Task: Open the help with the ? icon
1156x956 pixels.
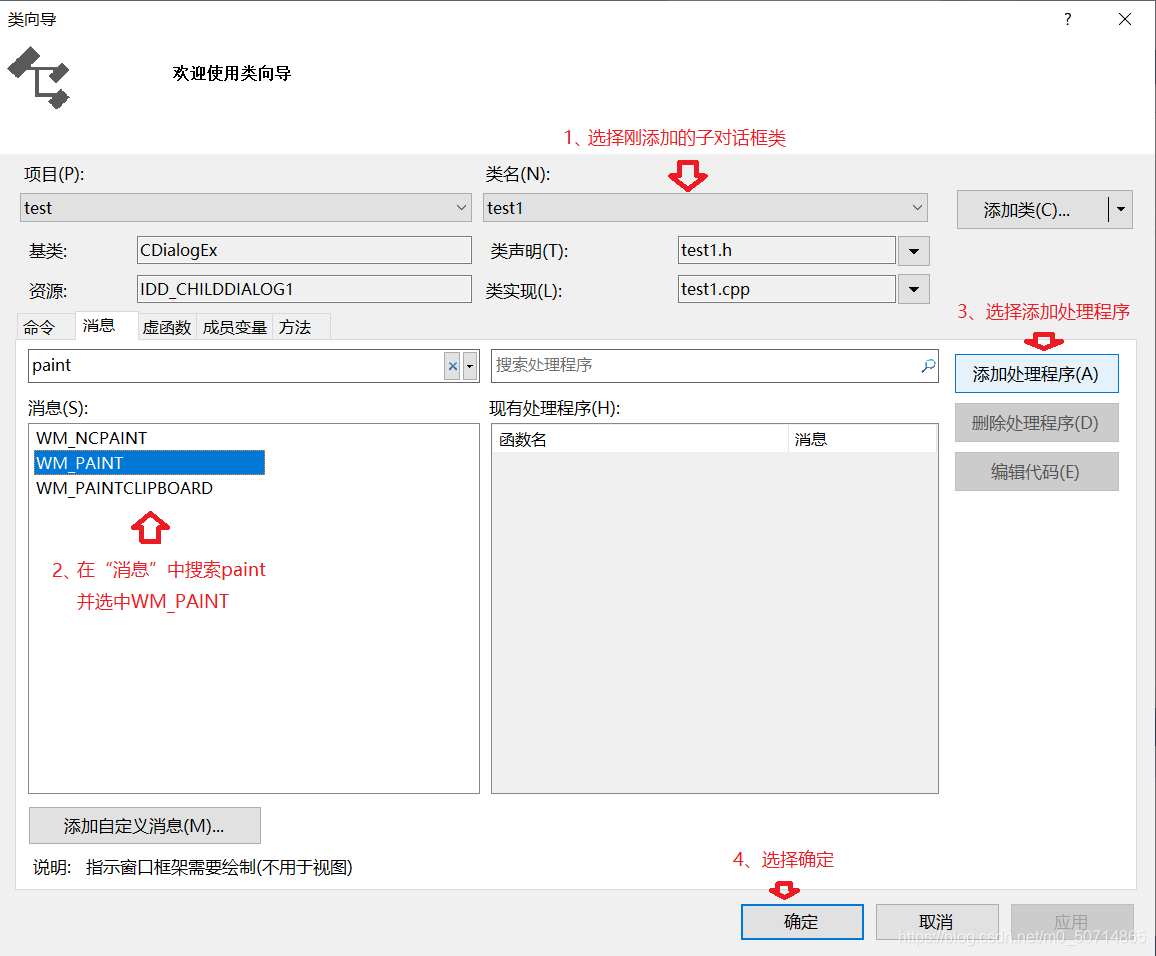Action: pos(1066,19)
